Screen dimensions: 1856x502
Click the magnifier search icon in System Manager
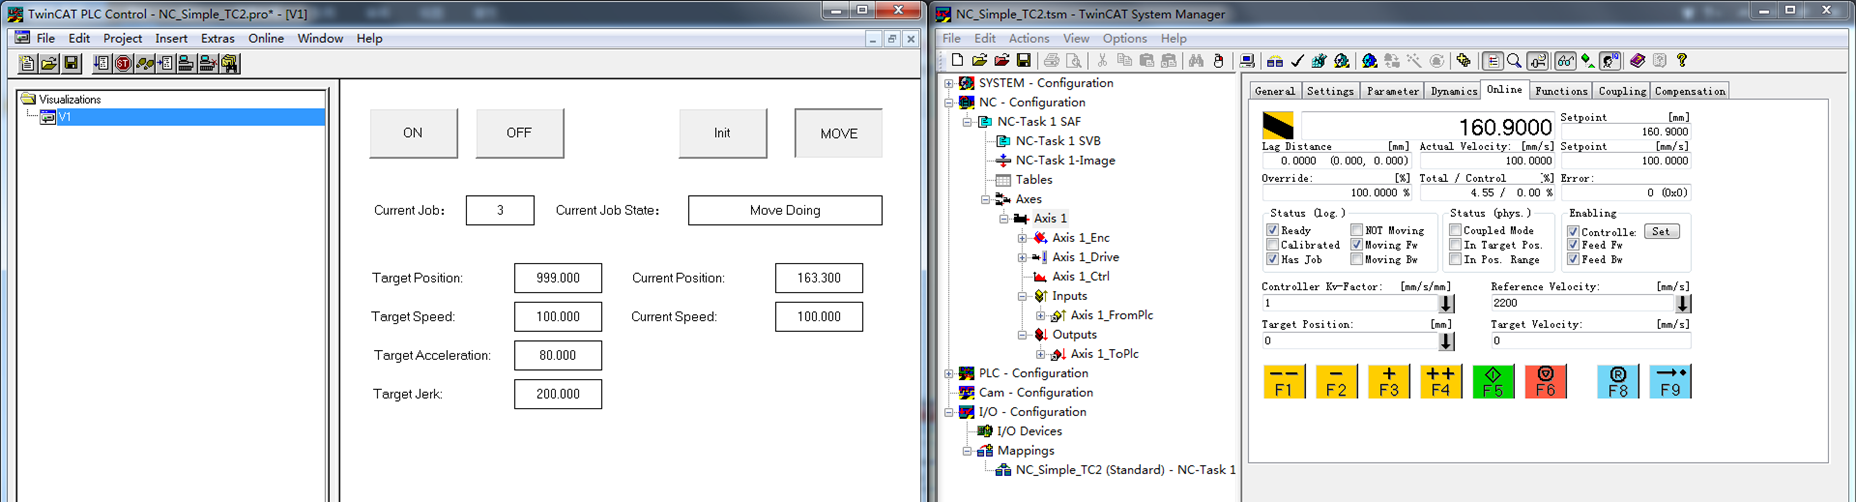pyautogui.click(x=1514, y=61)
